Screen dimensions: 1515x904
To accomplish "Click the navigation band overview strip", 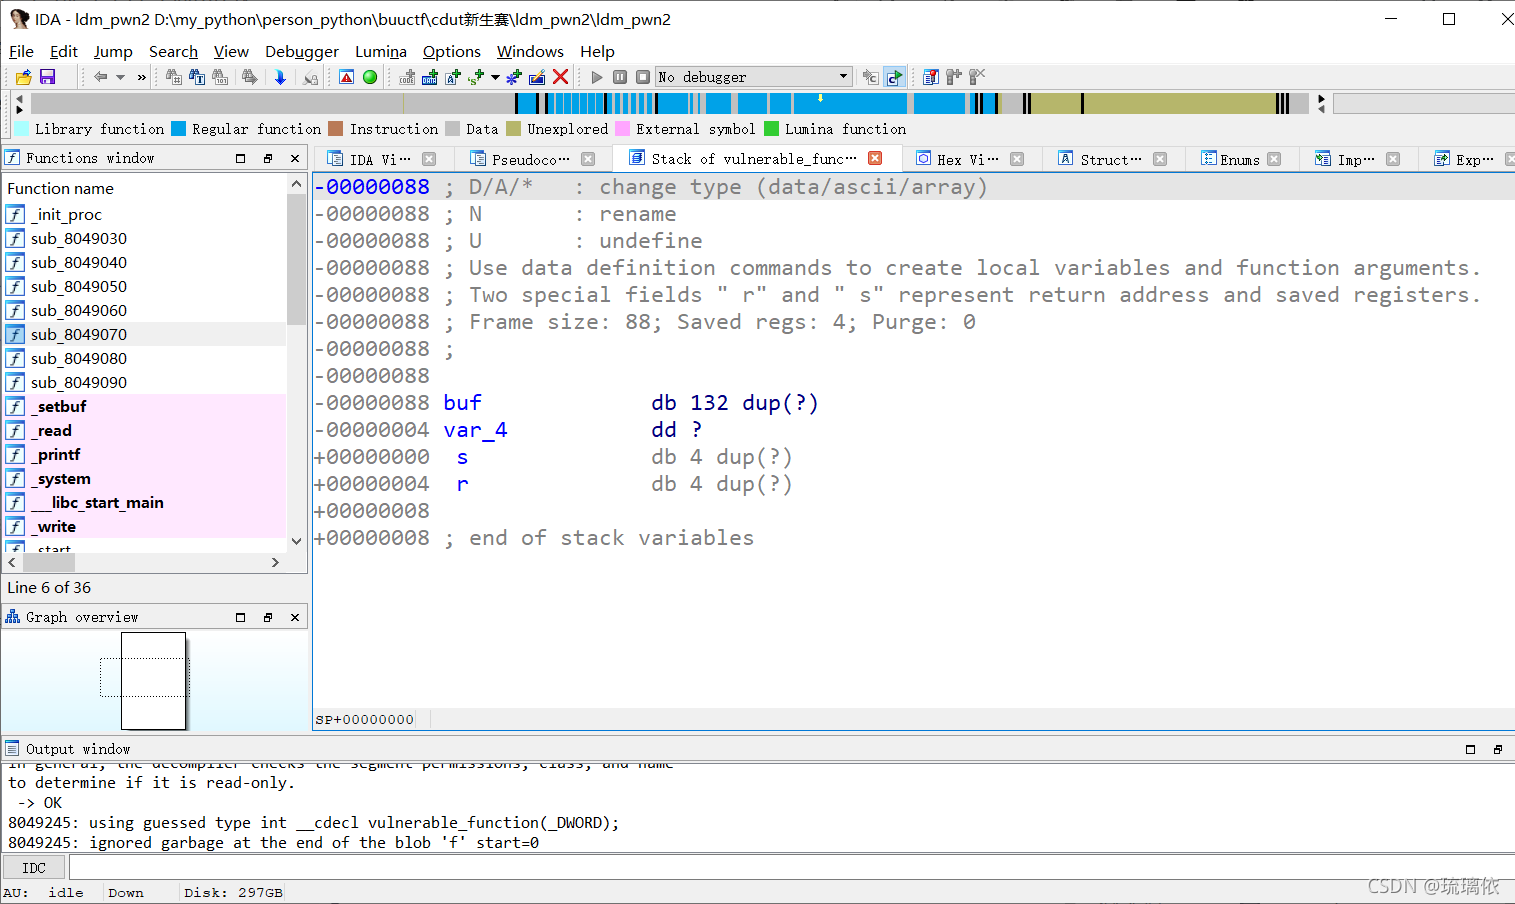I will coord(670,103).
